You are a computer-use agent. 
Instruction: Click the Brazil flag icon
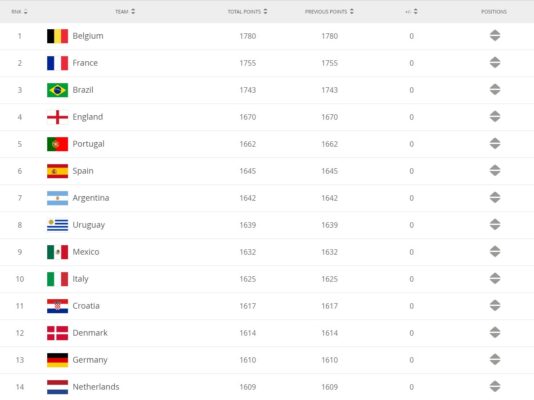[57, 90]
